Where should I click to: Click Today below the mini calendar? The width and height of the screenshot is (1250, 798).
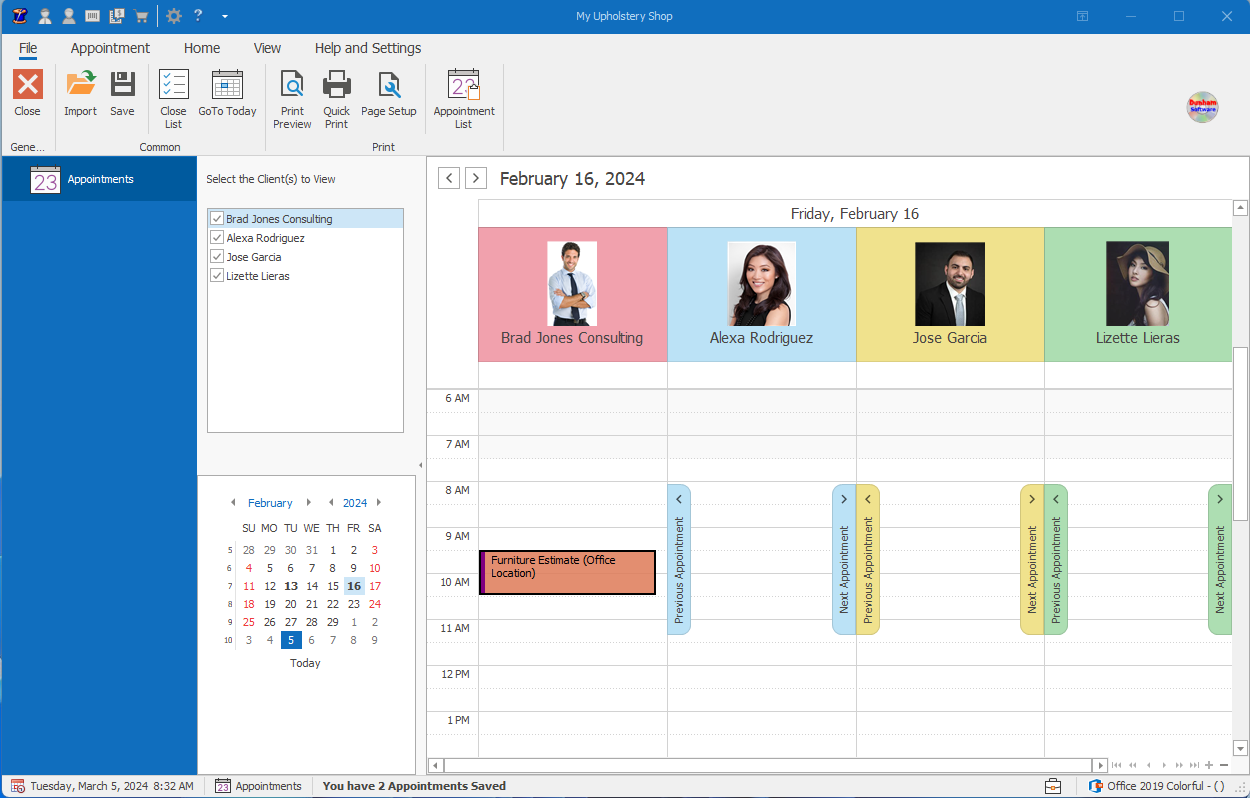pyautogui.click(x=305, y=662)
